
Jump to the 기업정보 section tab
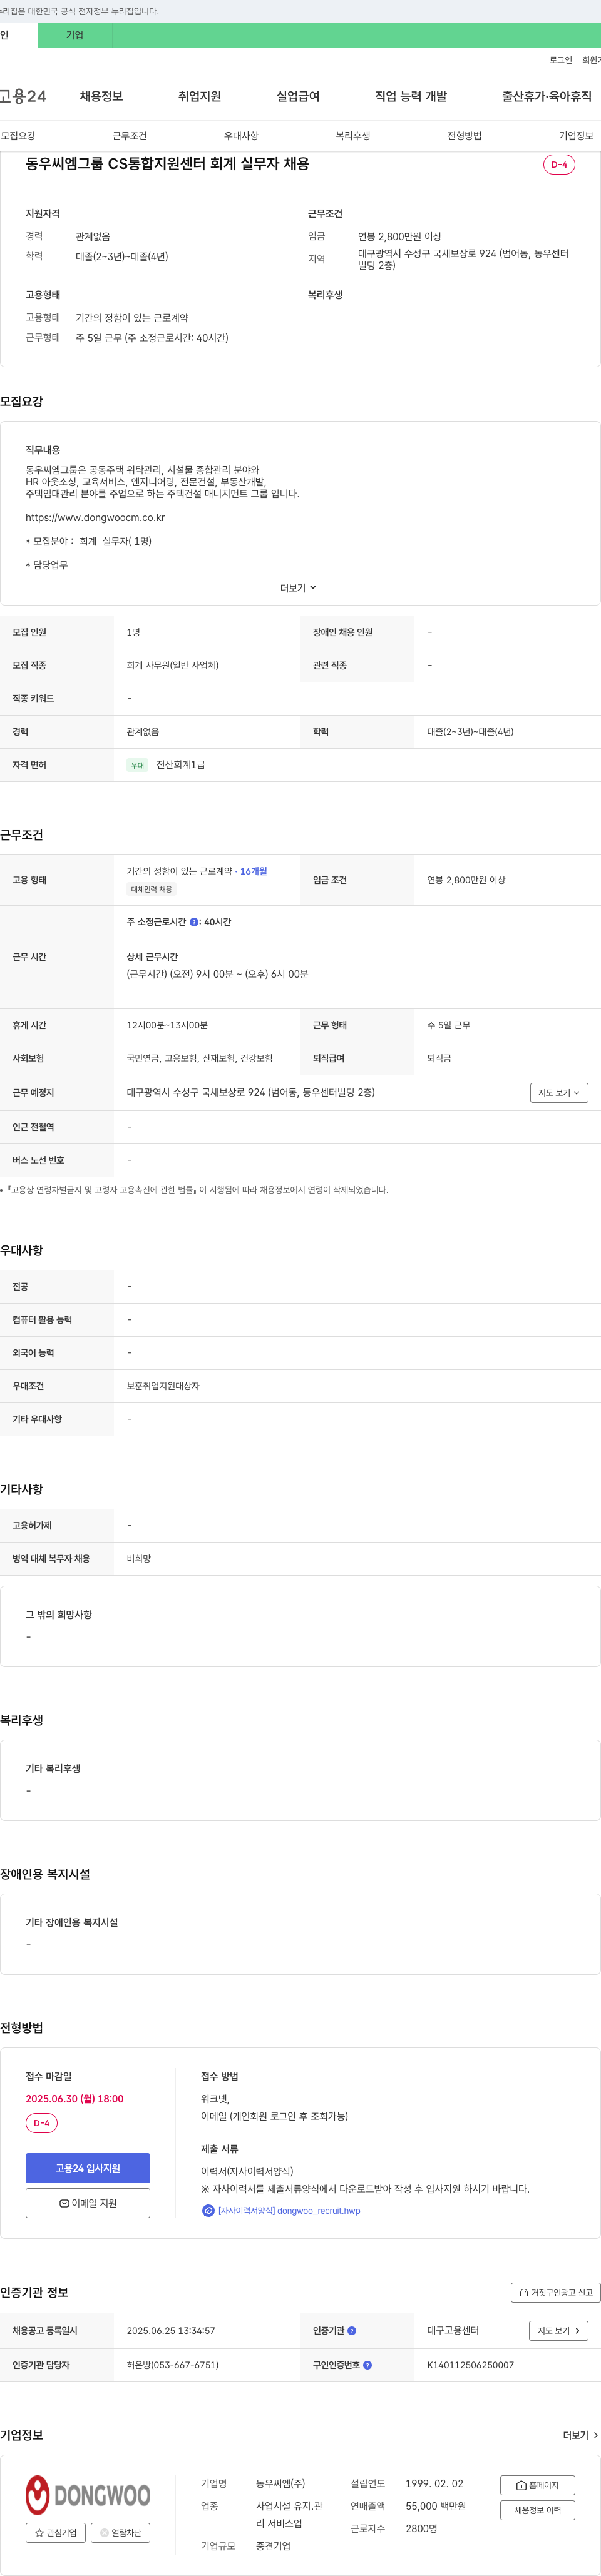[576, 136]
